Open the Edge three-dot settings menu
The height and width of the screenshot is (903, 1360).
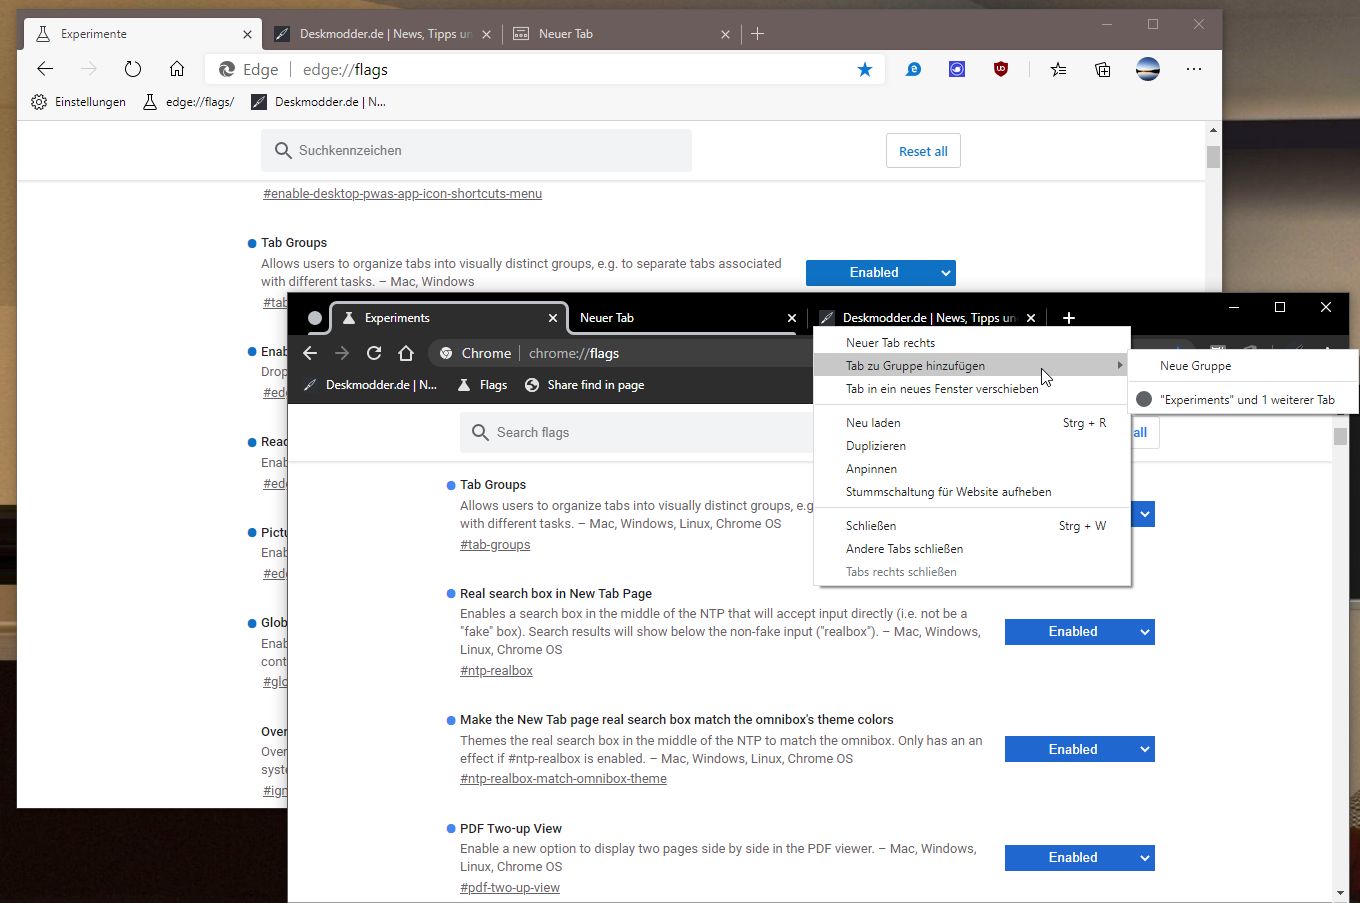1194,69
